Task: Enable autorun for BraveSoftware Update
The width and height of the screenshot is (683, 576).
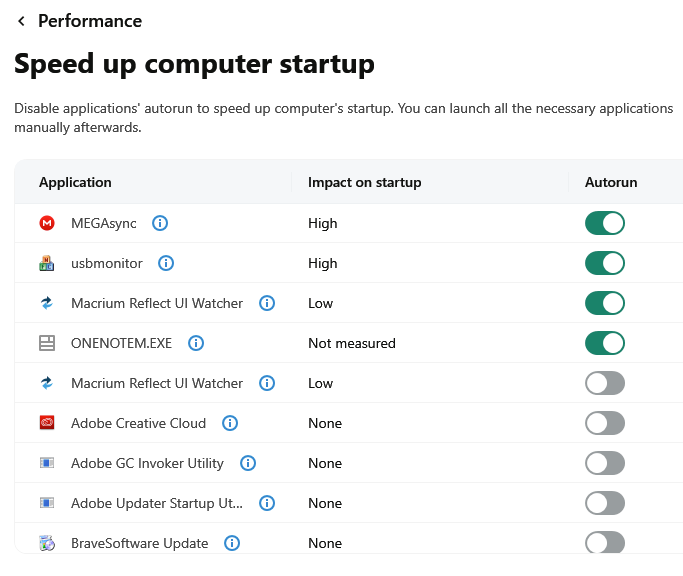Action: tap(604, 543)
